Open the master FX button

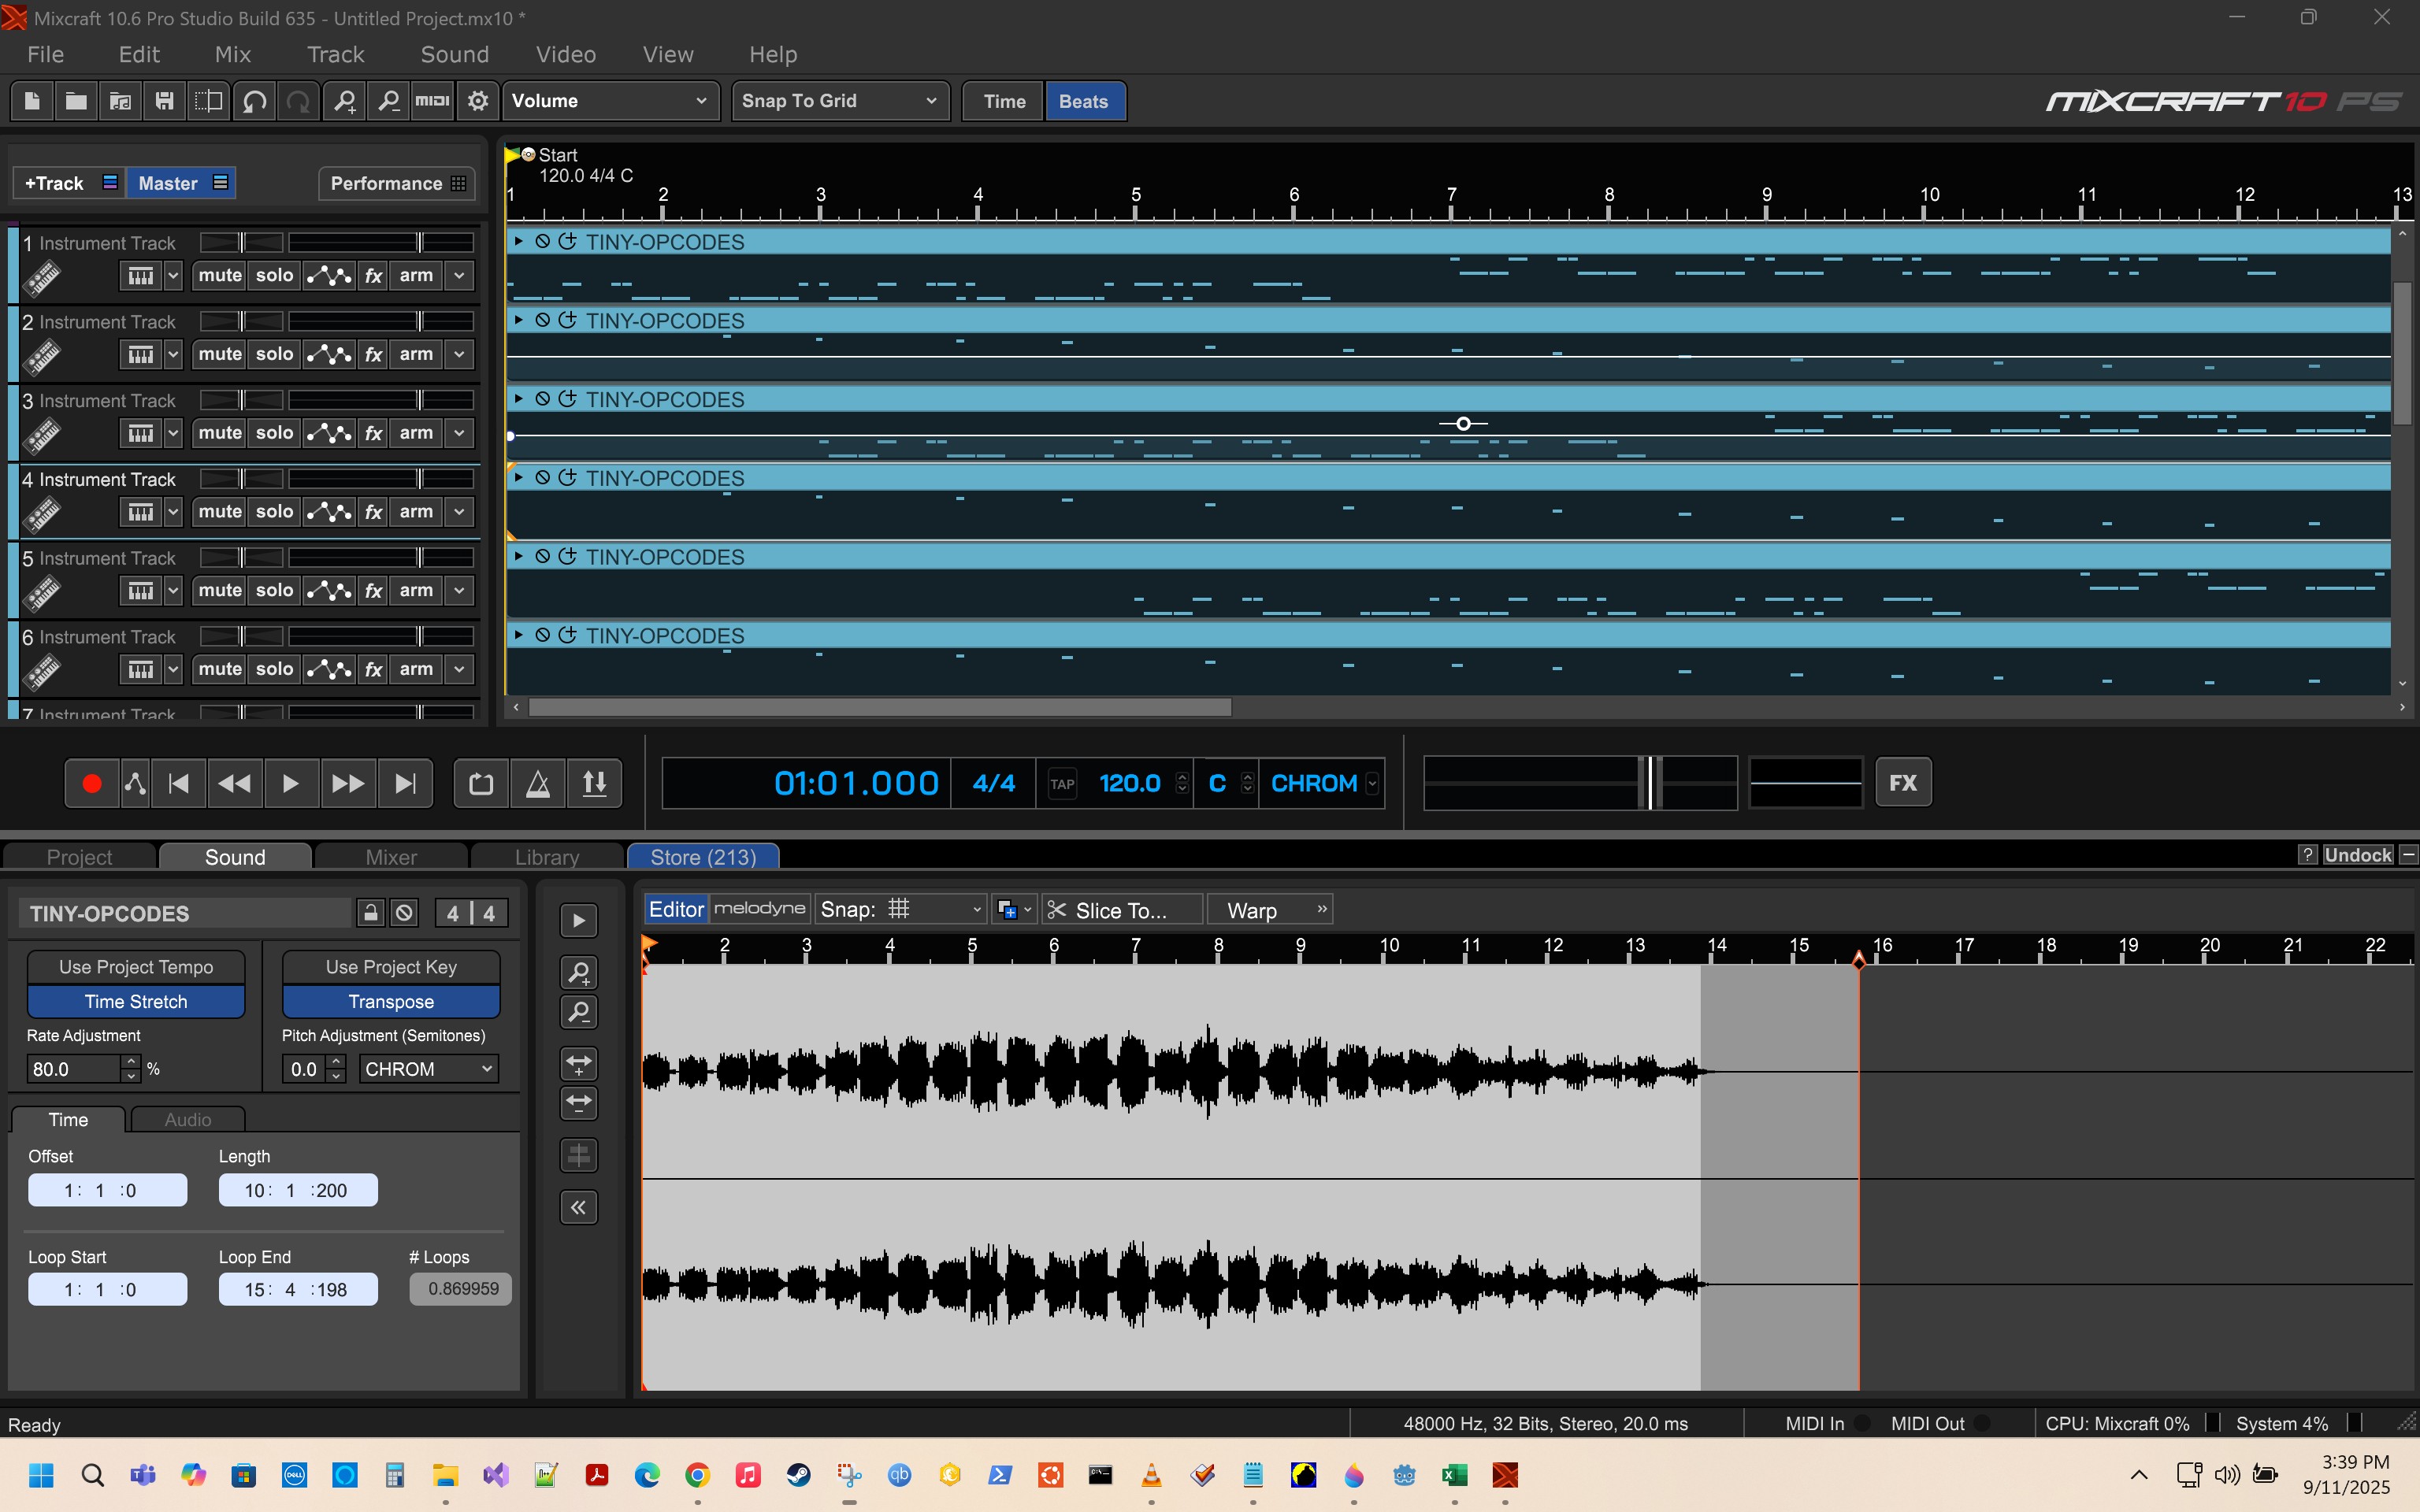pos(1903,783)
